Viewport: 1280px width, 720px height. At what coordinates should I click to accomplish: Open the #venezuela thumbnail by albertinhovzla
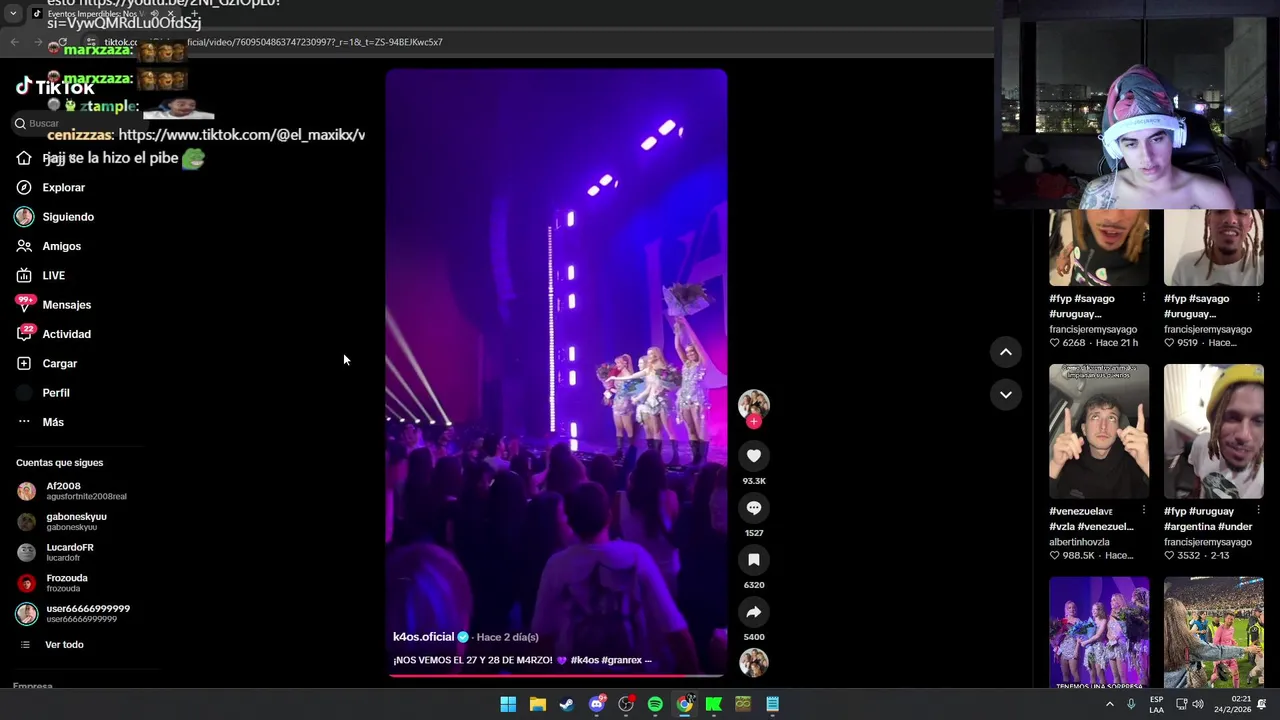click(1099, 431)
